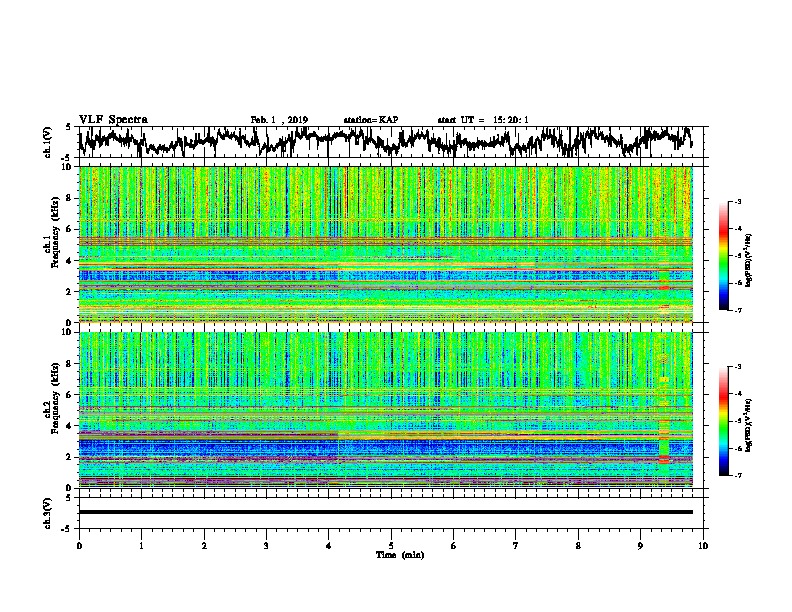Click time-axis tick label "1"
Viewport: 792px width, 612px height.
[x=141, y=546]
